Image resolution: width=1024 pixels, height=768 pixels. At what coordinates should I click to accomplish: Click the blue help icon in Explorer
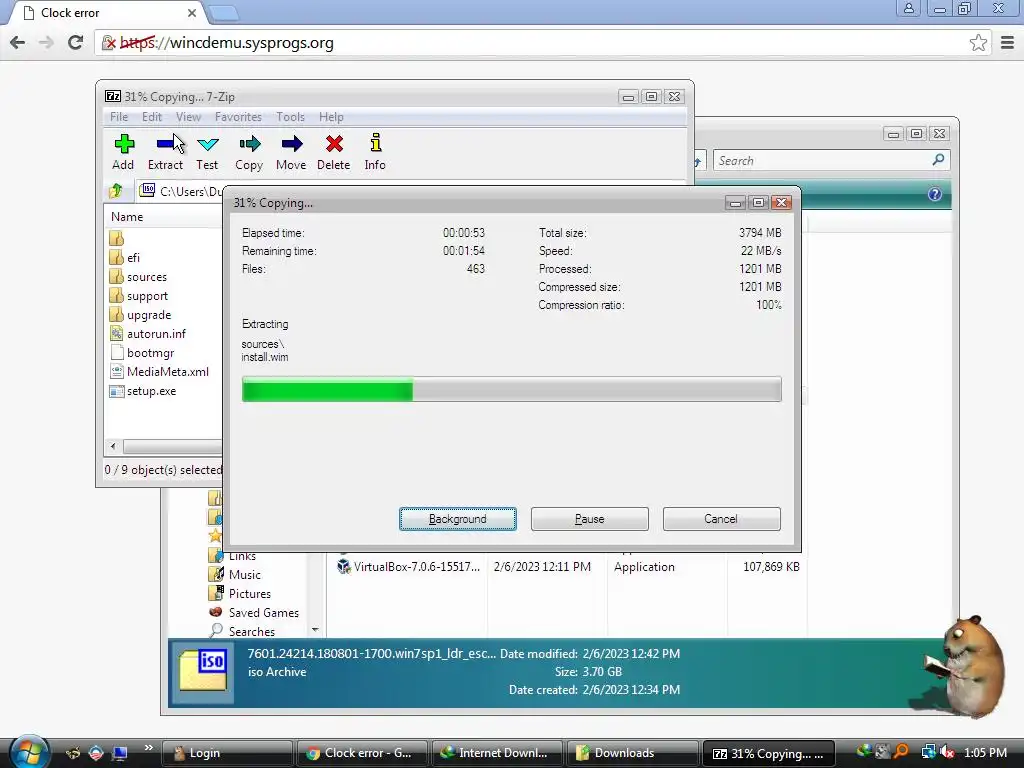[x=935, y=194]
